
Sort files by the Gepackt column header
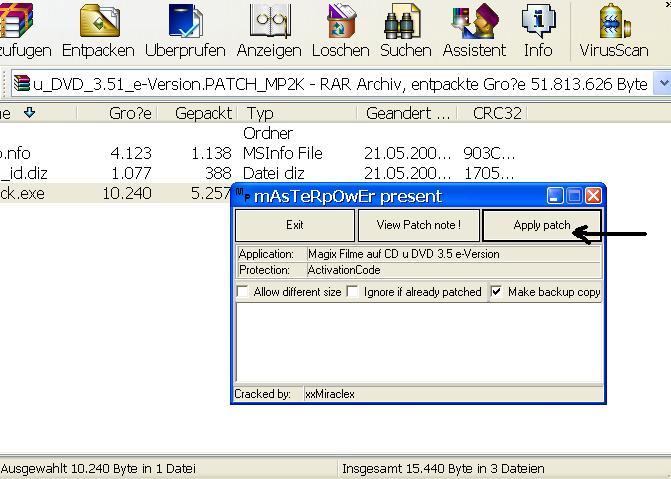203,114
